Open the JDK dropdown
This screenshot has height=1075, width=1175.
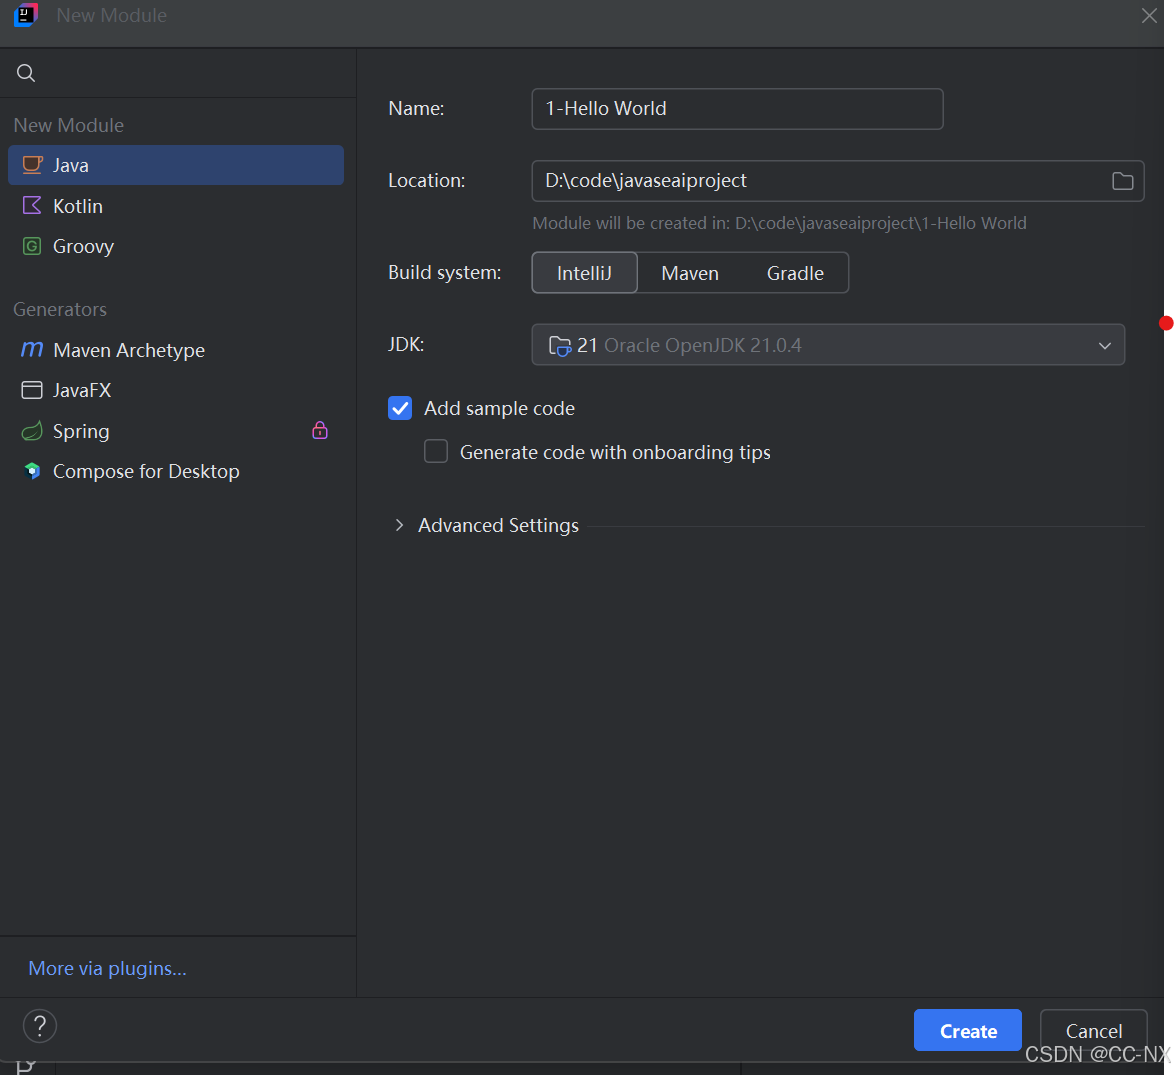pyautogui.click(x=828, y=345)
